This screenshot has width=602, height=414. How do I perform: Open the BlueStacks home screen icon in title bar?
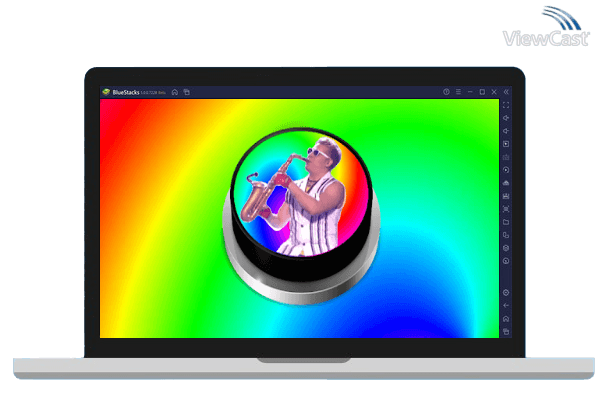(x=175, y=92)
